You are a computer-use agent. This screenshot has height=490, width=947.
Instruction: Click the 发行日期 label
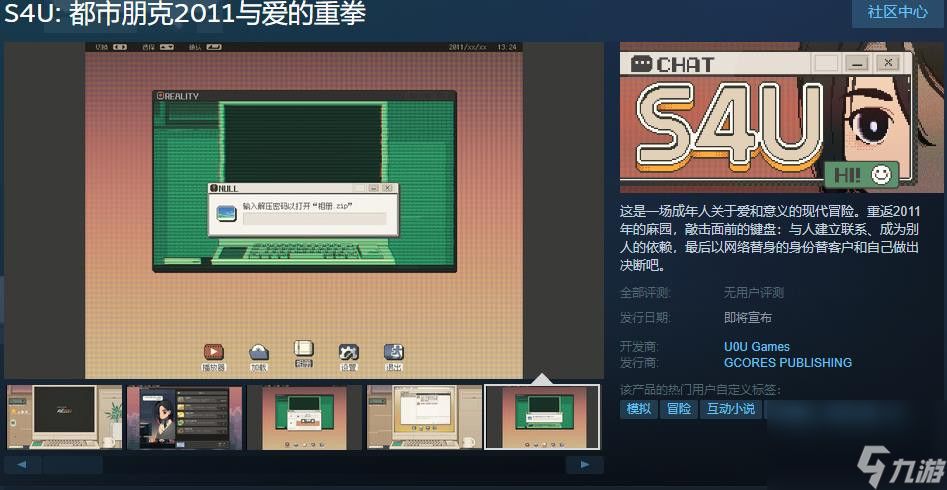pyautogui.click(x=646, y=318)
